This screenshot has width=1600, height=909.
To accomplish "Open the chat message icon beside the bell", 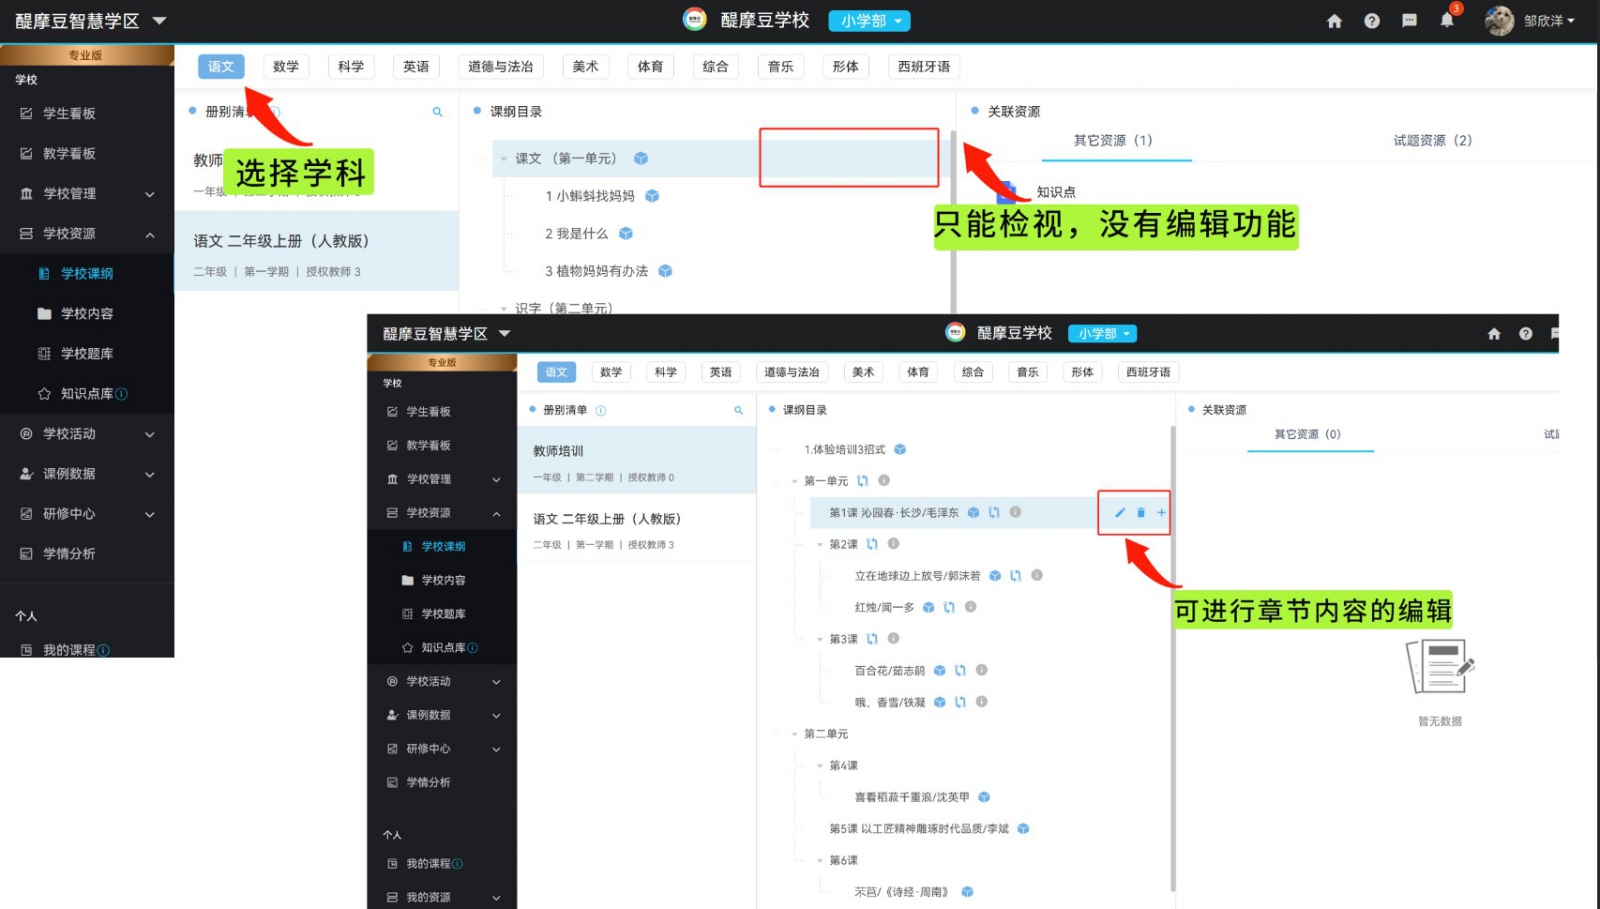I will (x=1409, y=21).
